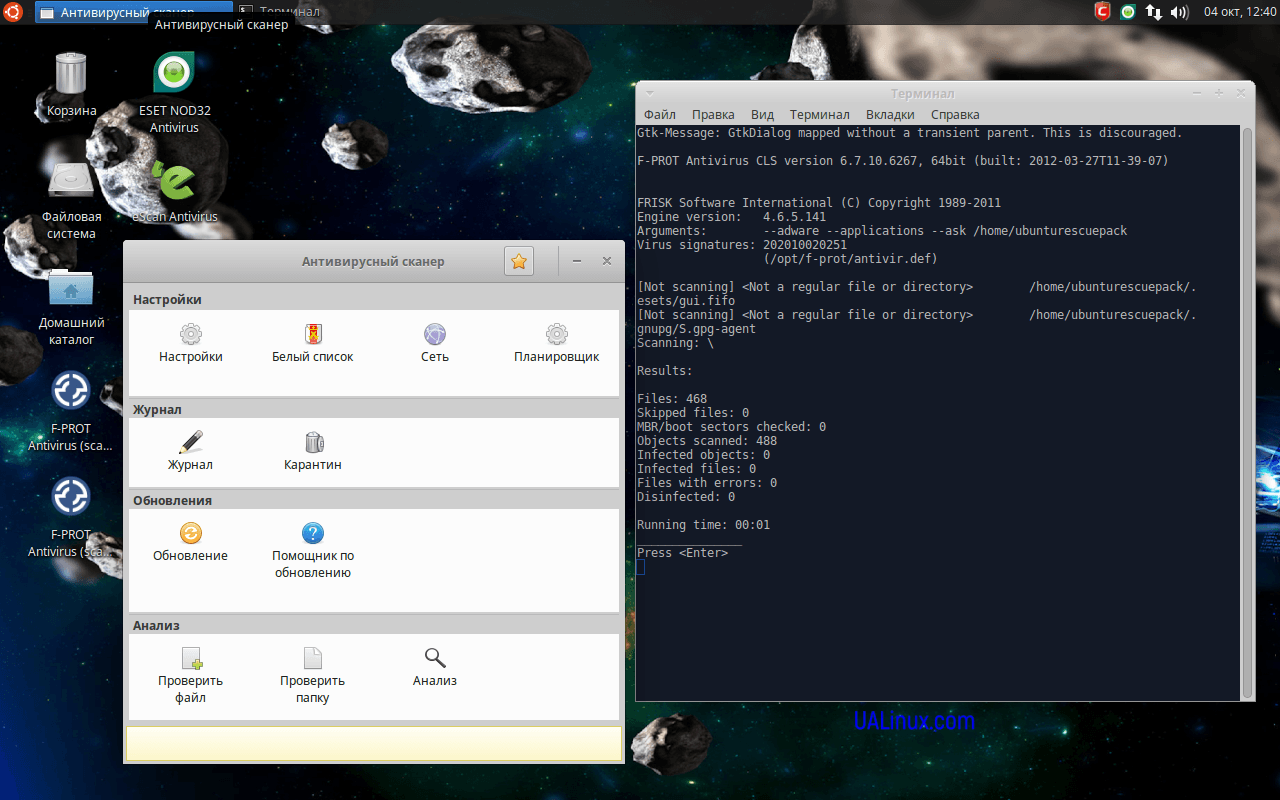Click the "Running time: 00:01" line
Viewport: 1280px width, 800px height.
click(x=703, y=525)
